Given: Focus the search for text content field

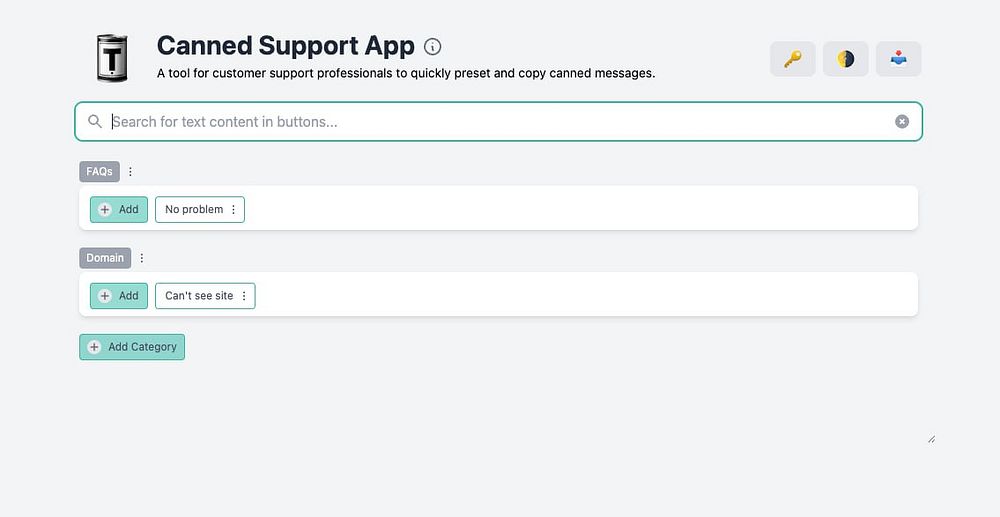Looking at the screenshot, I should 498,122.
